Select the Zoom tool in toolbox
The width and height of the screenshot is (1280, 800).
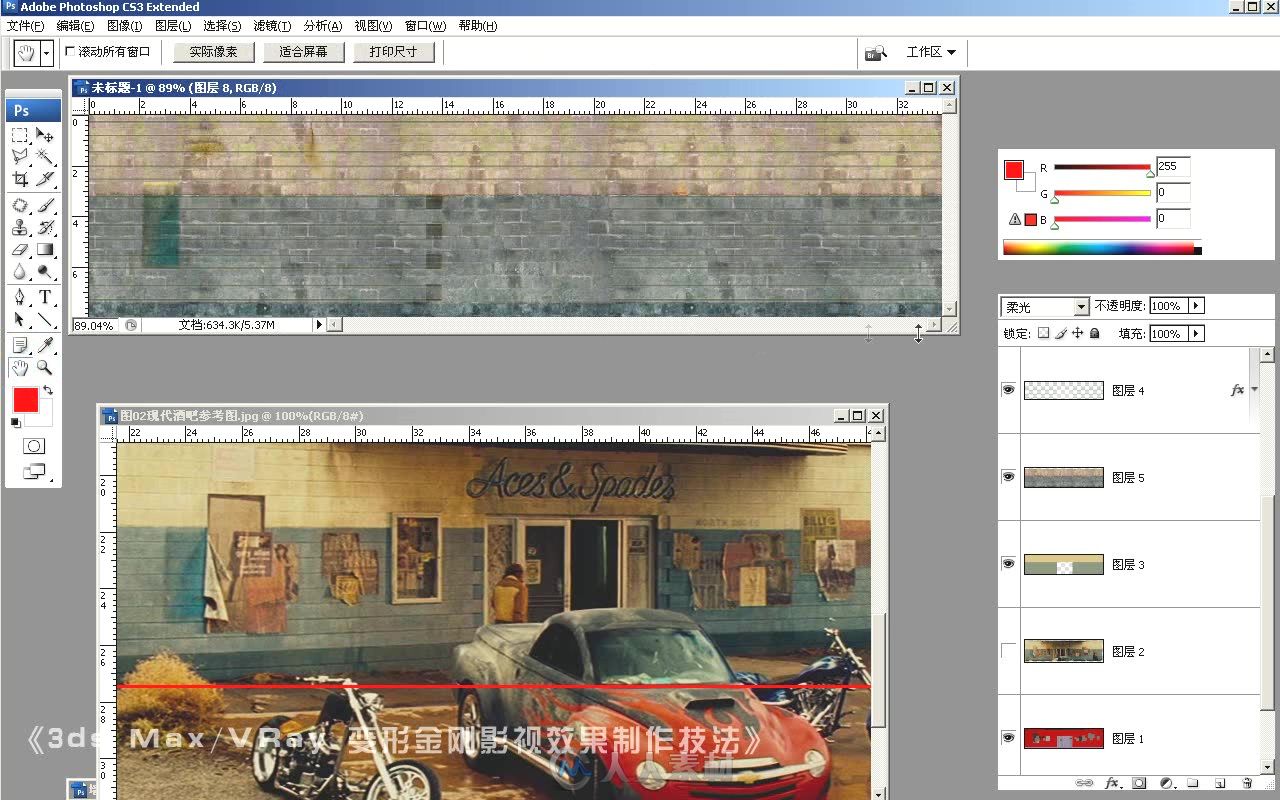click(45, 368)
